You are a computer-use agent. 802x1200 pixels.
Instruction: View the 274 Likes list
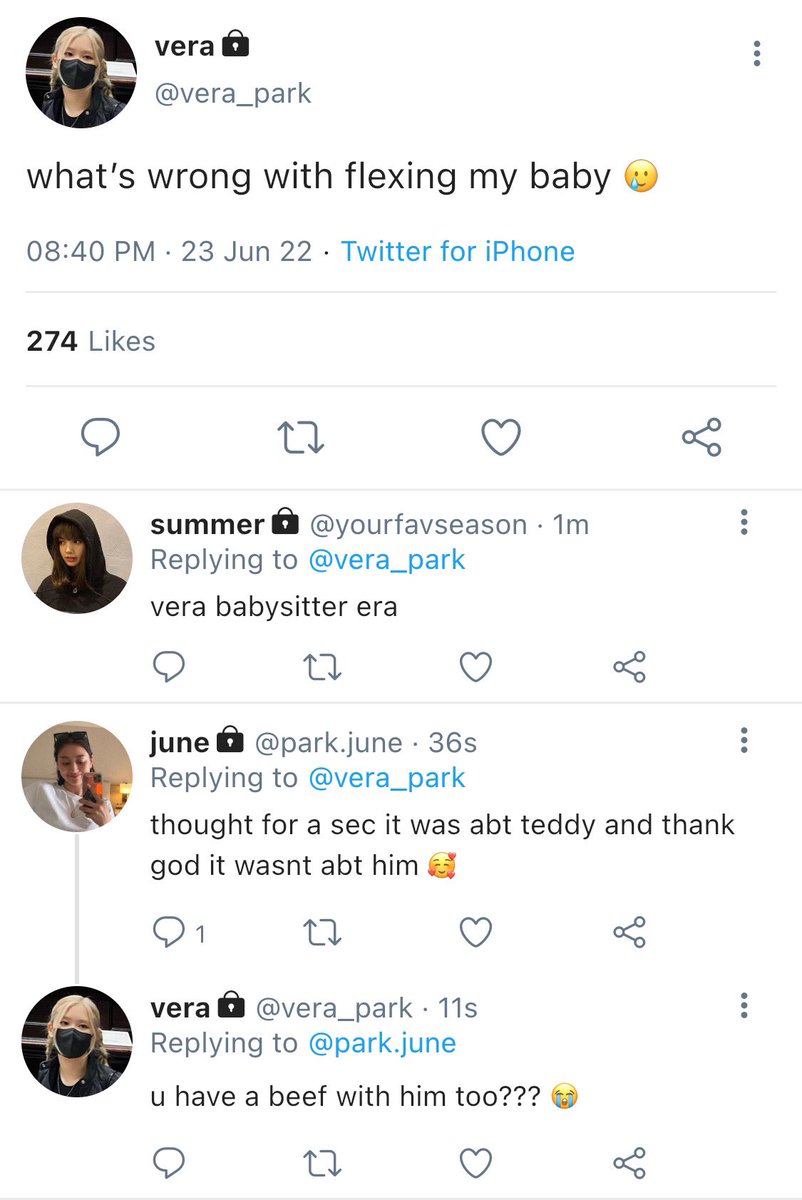pyautogui.click(x=91, y=341)
